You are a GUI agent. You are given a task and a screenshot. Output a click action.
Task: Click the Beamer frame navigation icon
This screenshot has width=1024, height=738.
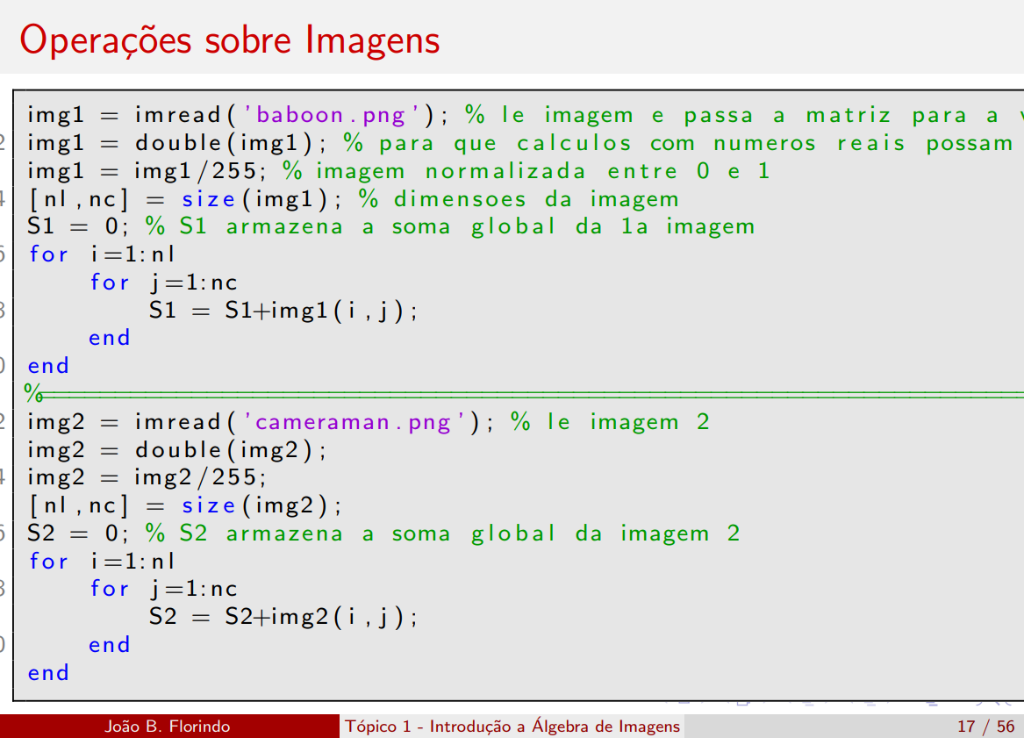click(x=740, y=703)
